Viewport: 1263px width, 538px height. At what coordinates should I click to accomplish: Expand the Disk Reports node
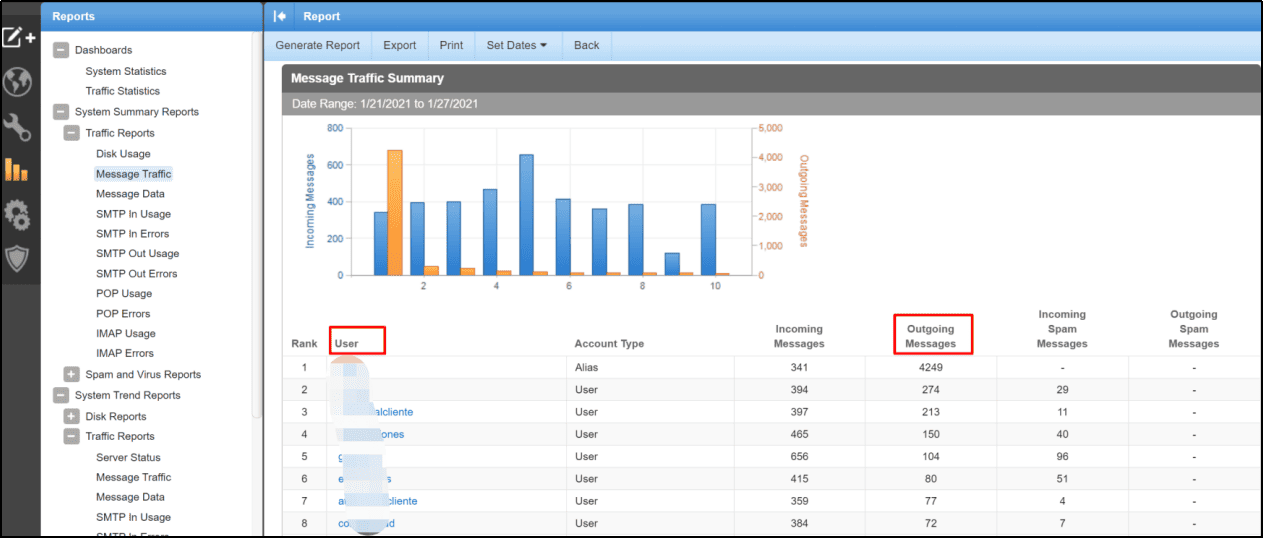point(72,416)
